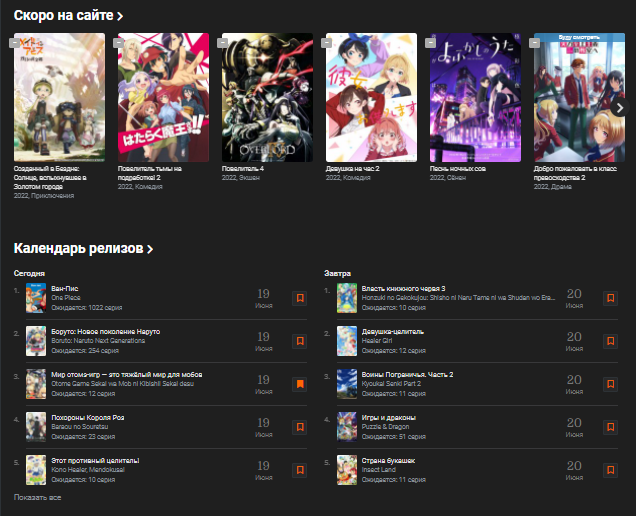Open Otome Game Sekai small thumbnail
636x516 pixels.
pyautogui.click(x=36, y=384)
